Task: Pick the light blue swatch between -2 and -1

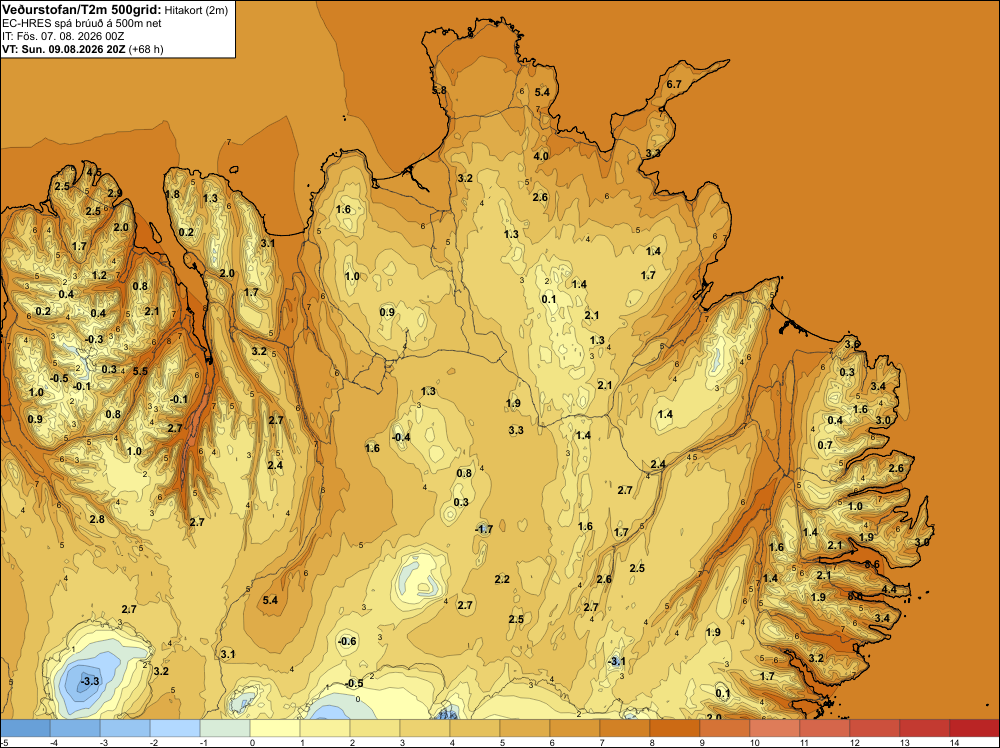Action: [x=175, y=728]
